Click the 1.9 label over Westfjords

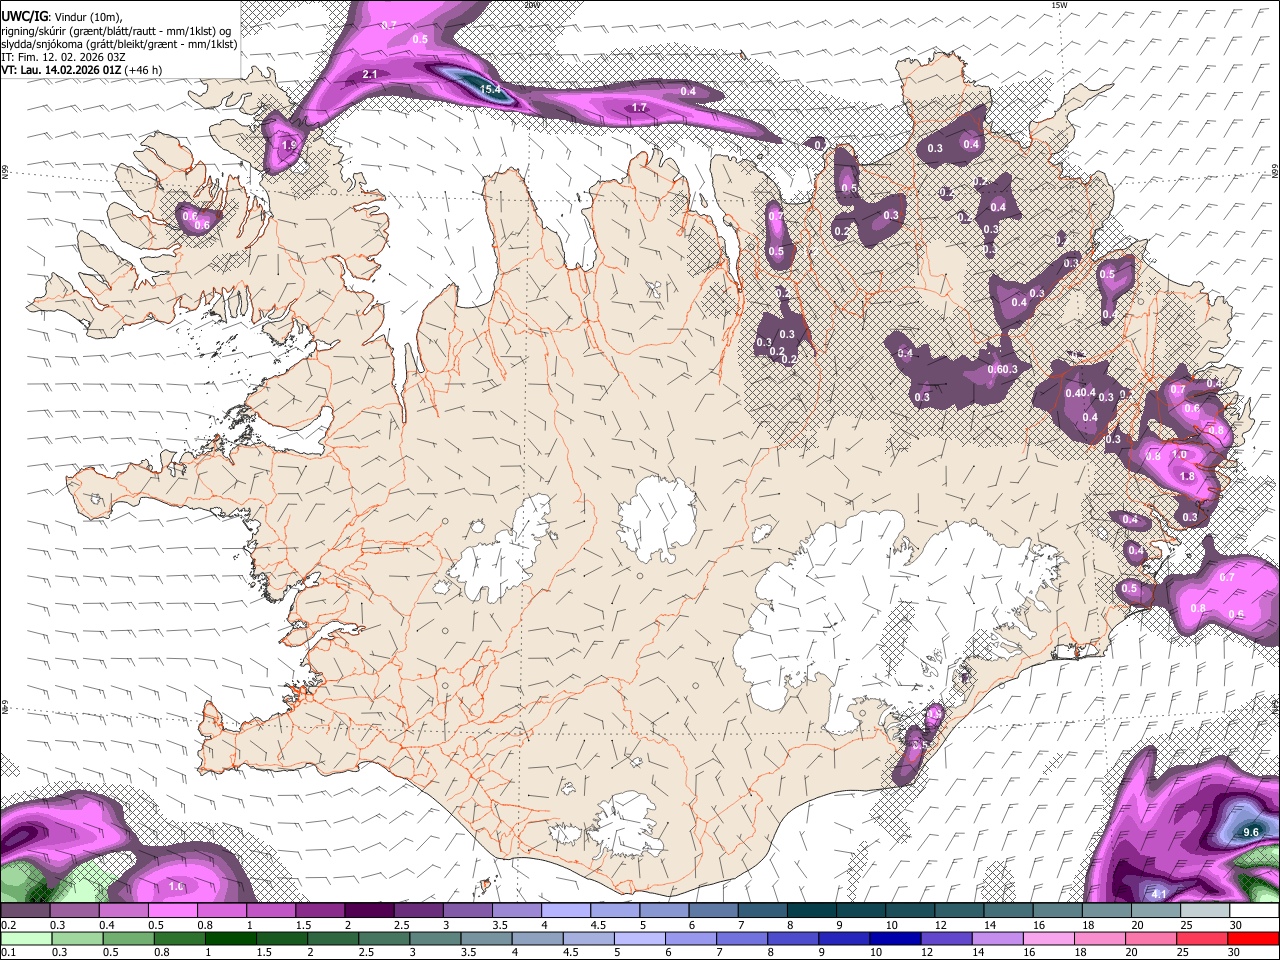pos(289,145)
